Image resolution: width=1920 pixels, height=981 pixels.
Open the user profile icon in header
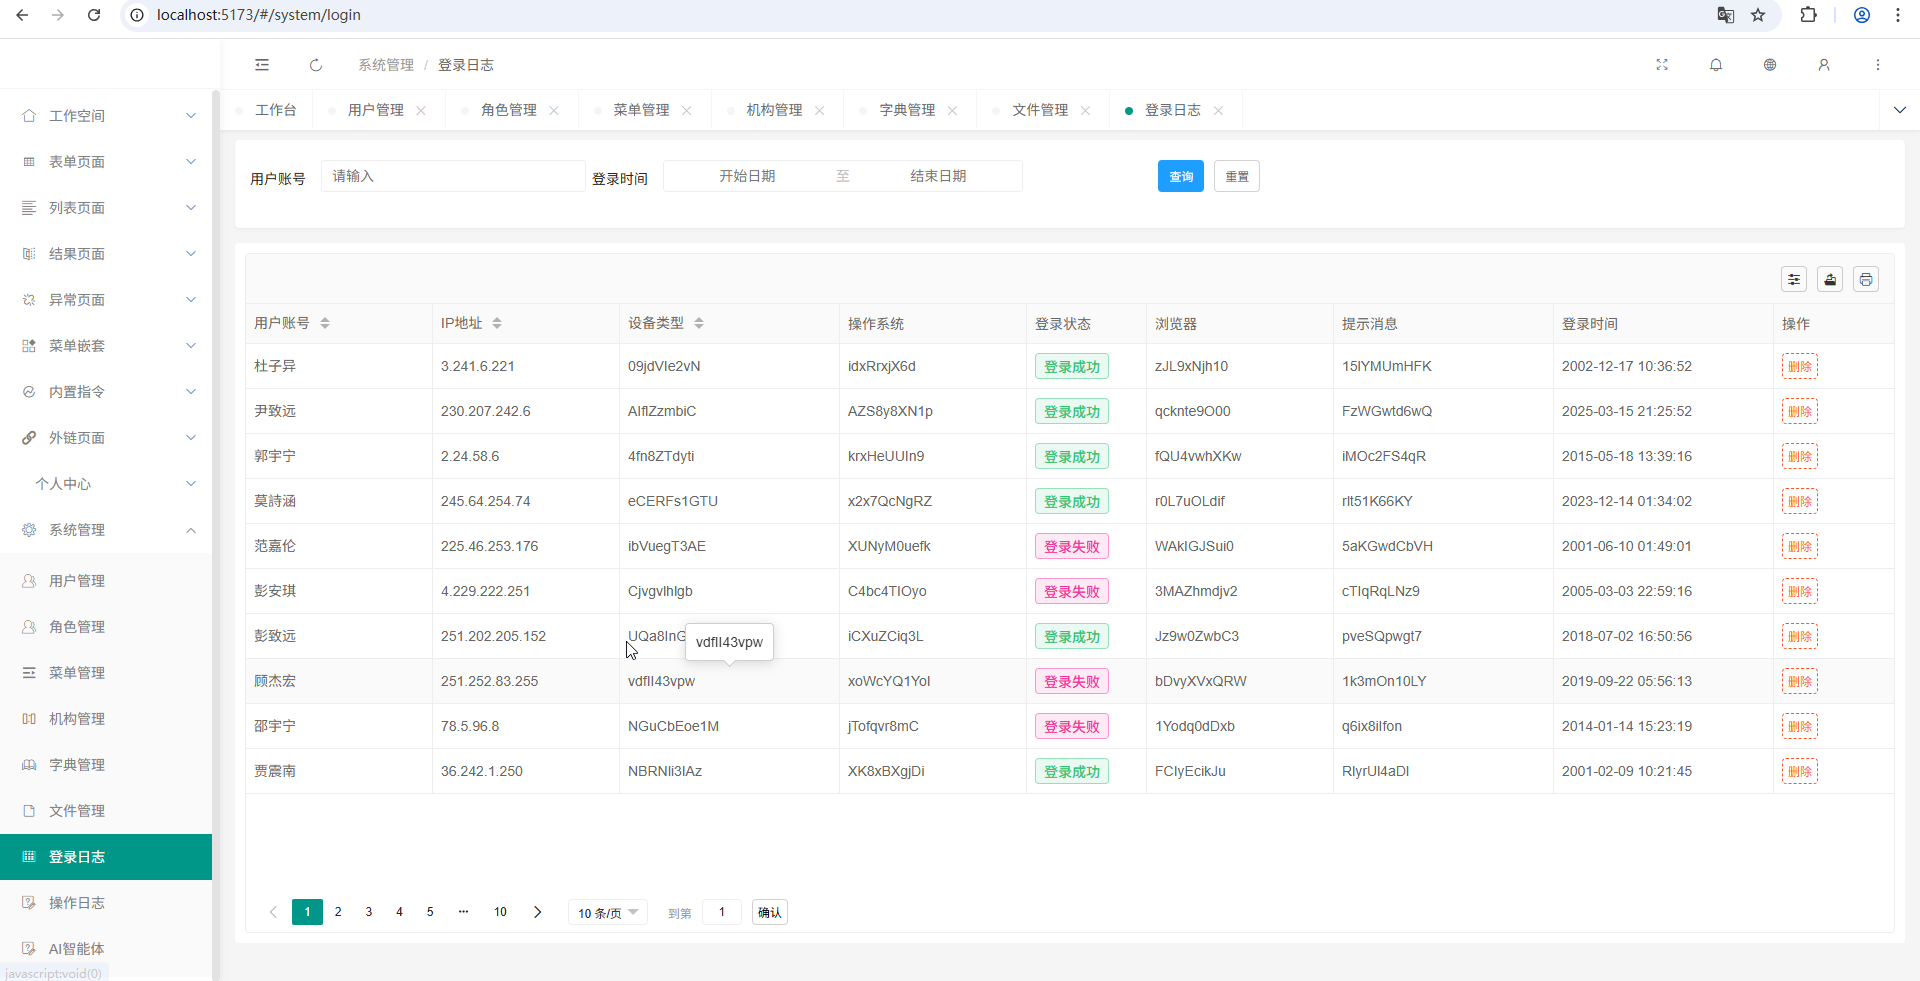click(1824, 65)
